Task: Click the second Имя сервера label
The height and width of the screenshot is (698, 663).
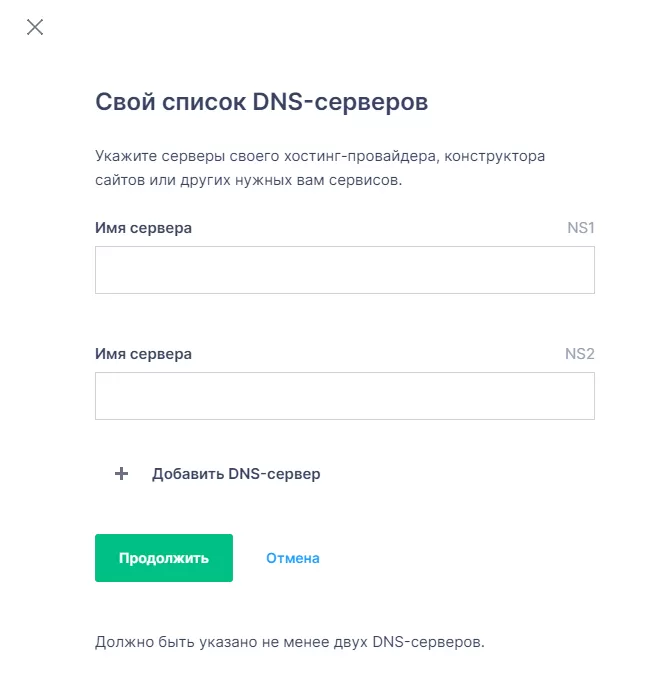Action: click(x=143, y=354)
